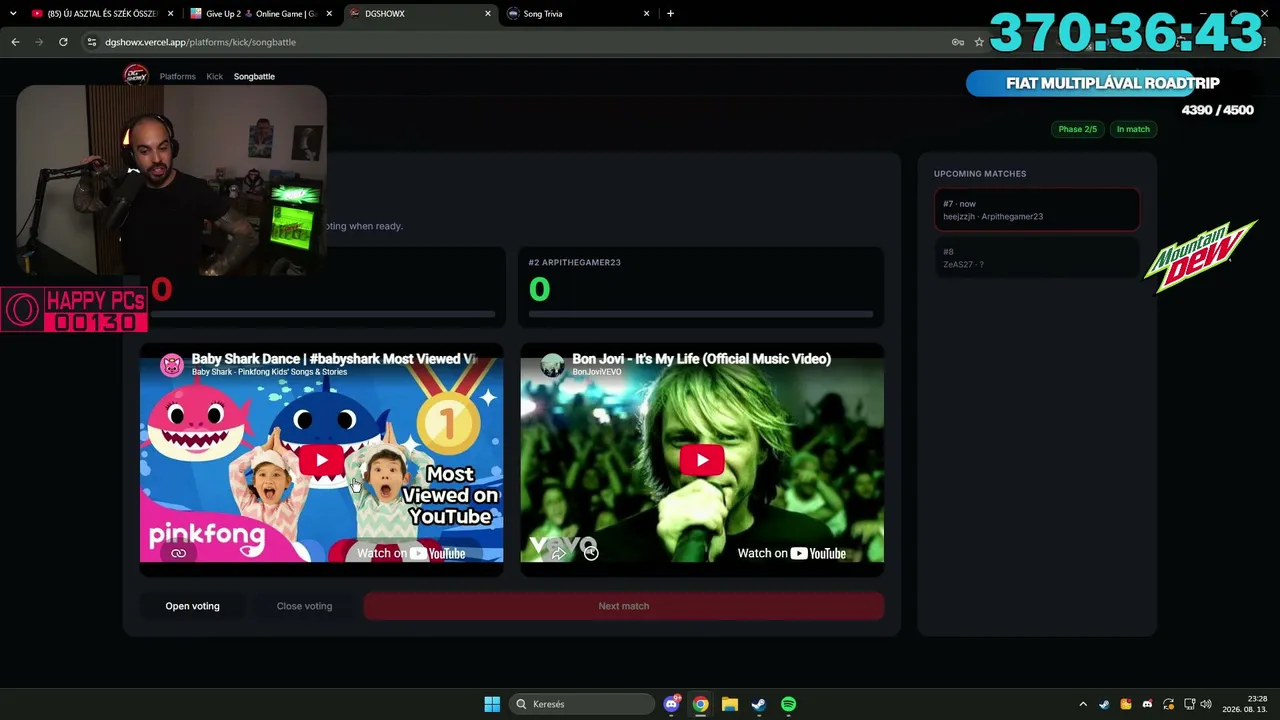The width and height of the screenshot is (1280, 720).
Task: Bookmark this page with the star icon
Action: (x=979, y=42)
